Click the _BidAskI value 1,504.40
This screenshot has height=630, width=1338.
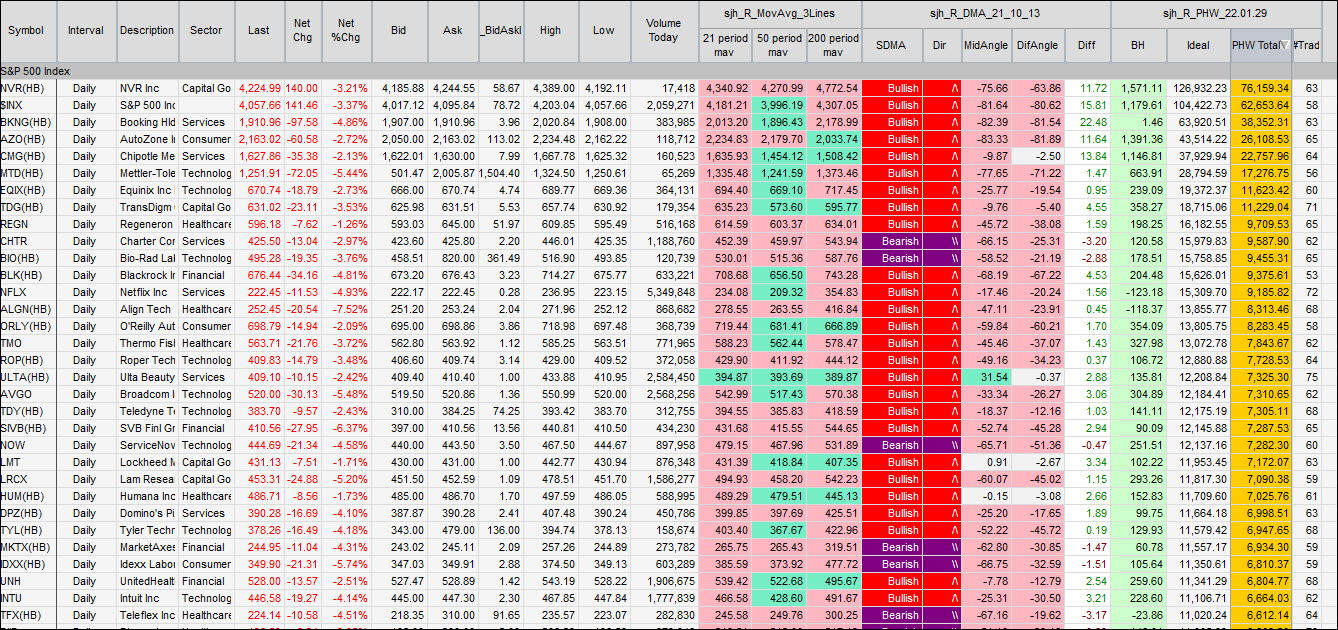click(x=501, y=173)
